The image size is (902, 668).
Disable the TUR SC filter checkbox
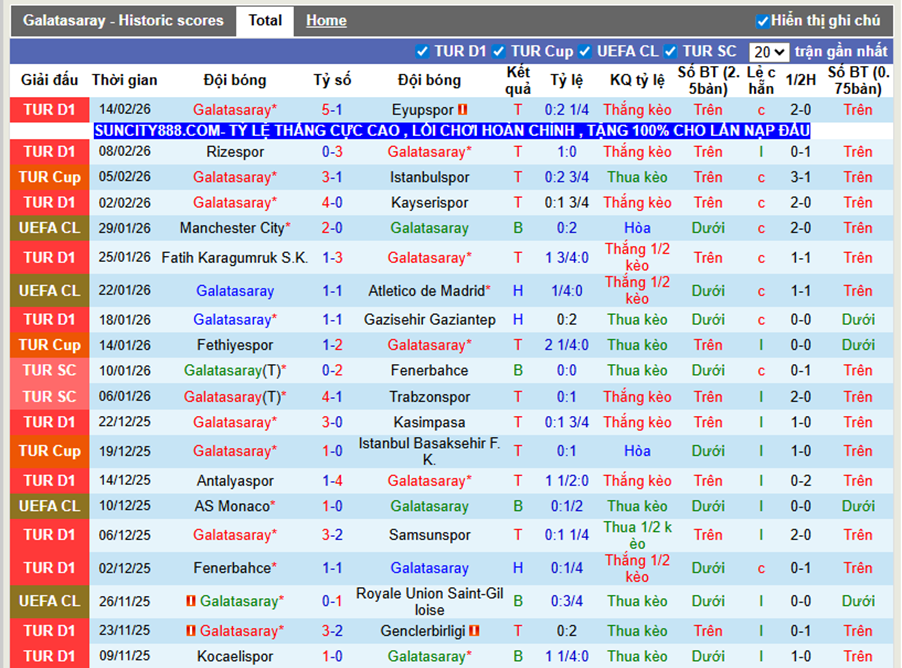670,52
